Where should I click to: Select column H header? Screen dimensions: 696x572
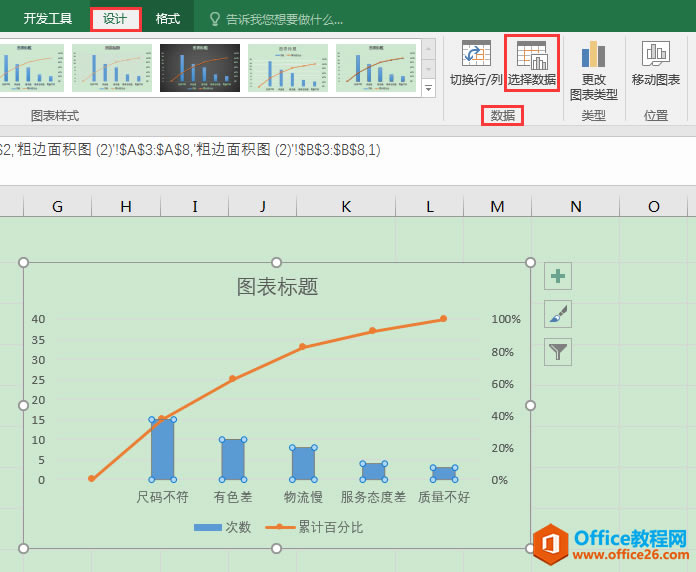click(x=126, y=206)
